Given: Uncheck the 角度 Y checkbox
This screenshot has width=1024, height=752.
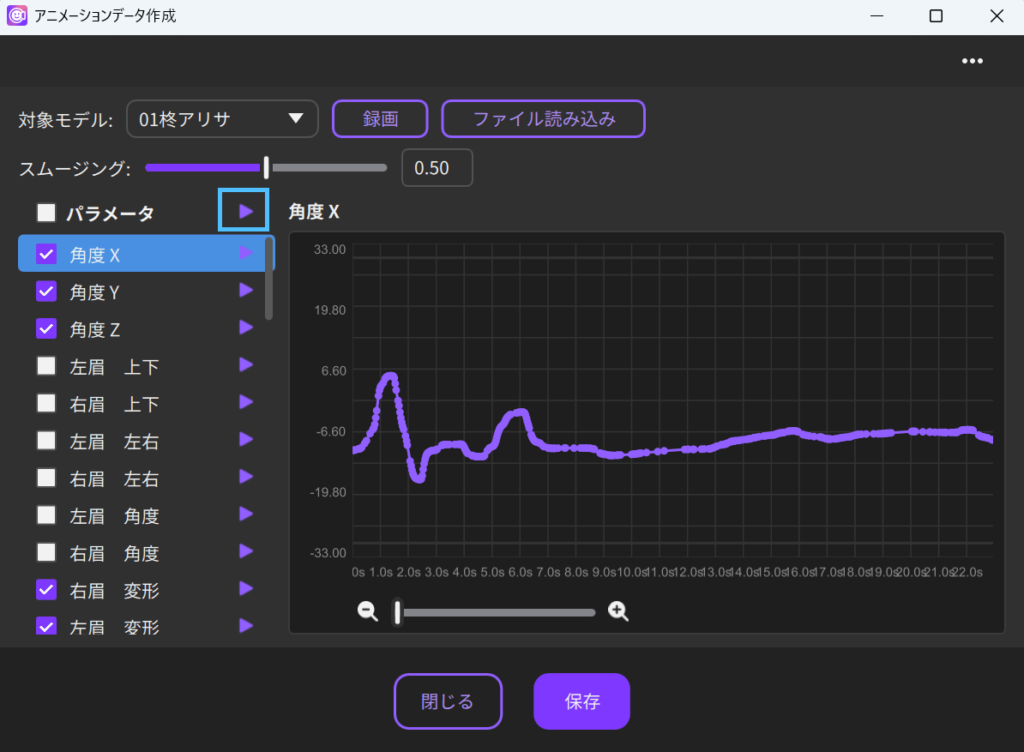Looking at the screenshot, I should coord(46,291).
